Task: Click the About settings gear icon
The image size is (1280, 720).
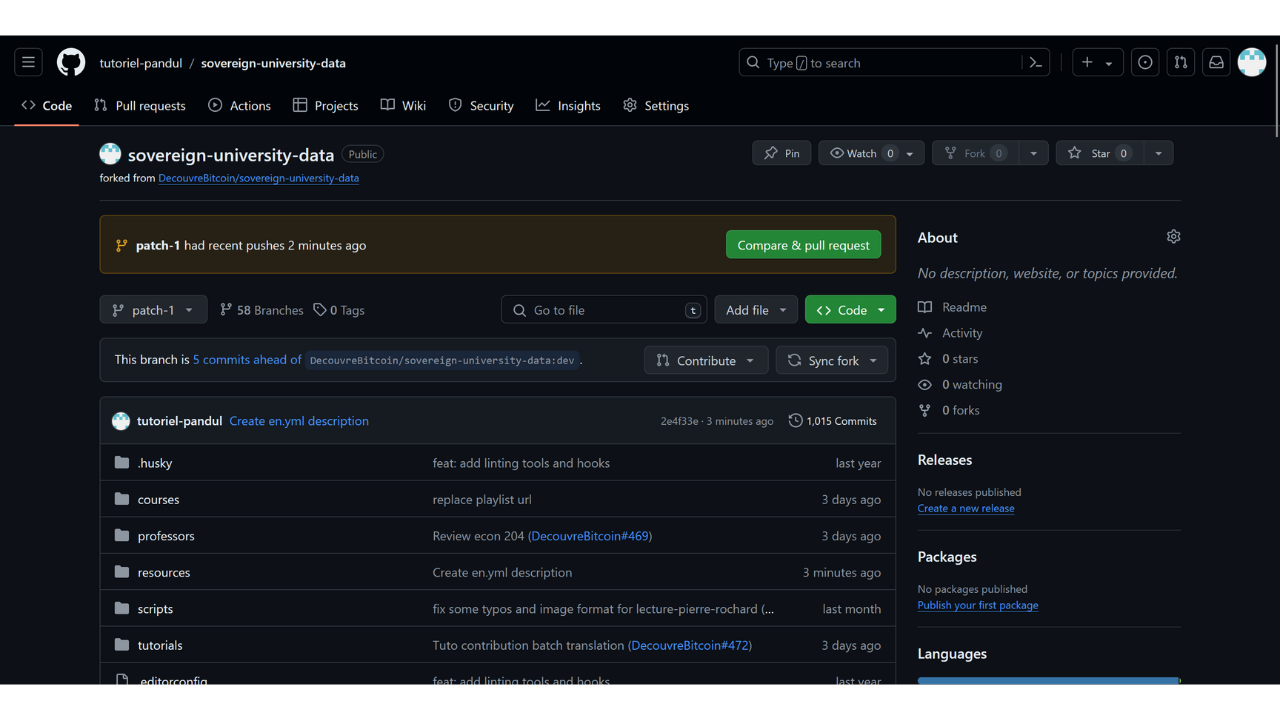Action: pos(1173,237)
